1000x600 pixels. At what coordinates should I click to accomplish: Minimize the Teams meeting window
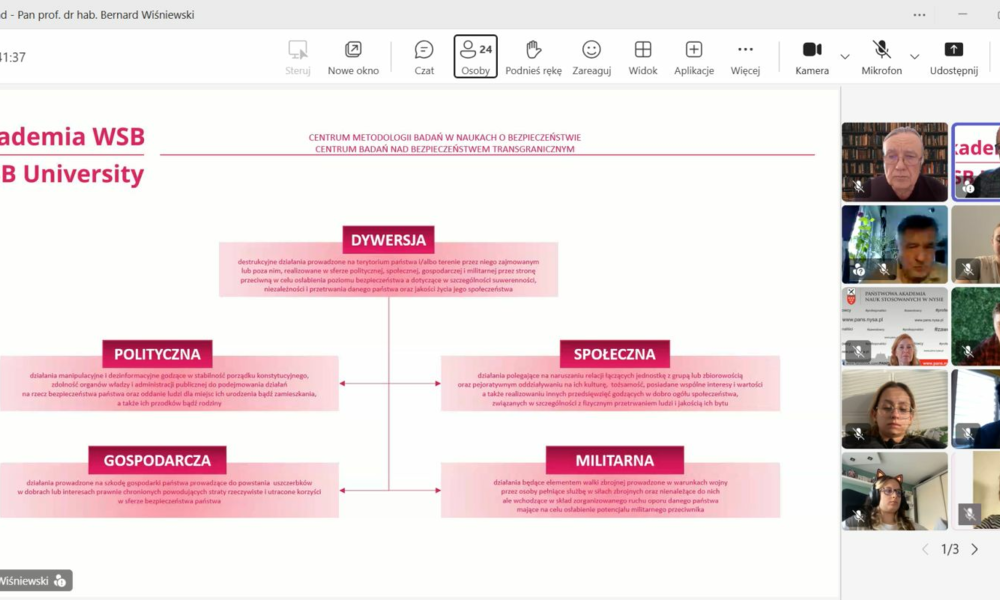pos(962,14)
